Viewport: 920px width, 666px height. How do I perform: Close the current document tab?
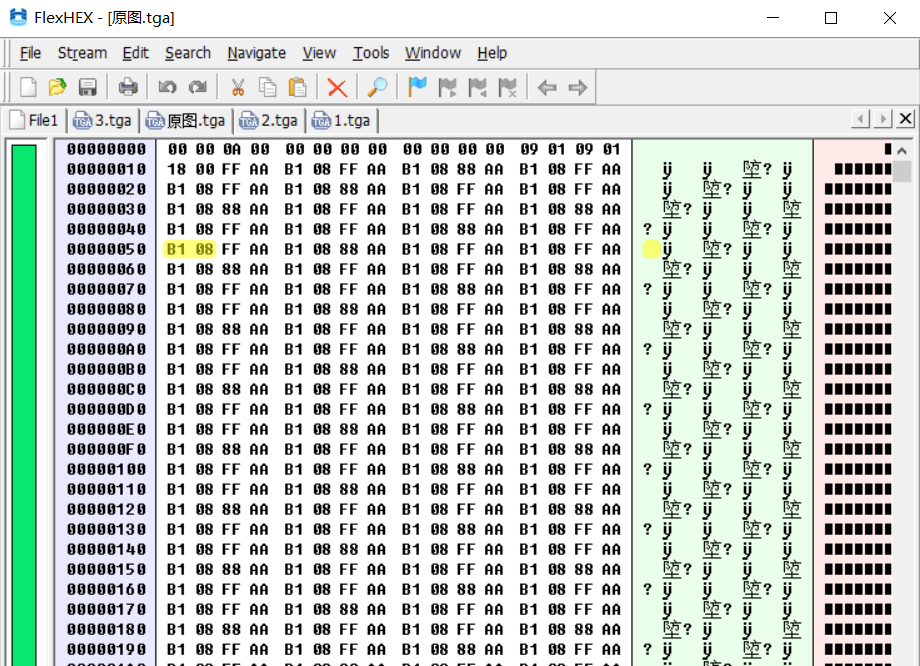tap(905, 119)
